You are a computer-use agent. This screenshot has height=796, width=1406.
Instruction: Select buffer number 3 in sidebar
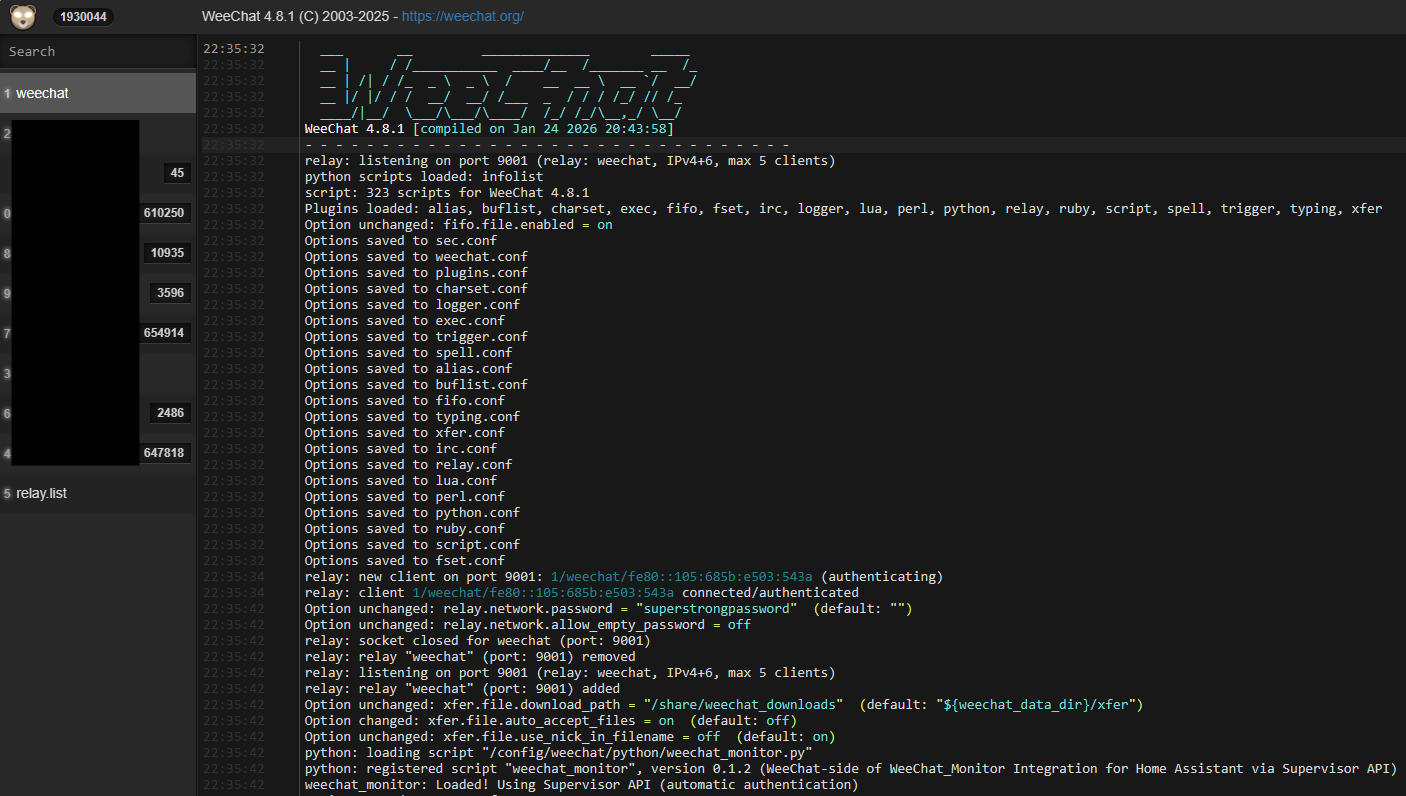(70, 373)
